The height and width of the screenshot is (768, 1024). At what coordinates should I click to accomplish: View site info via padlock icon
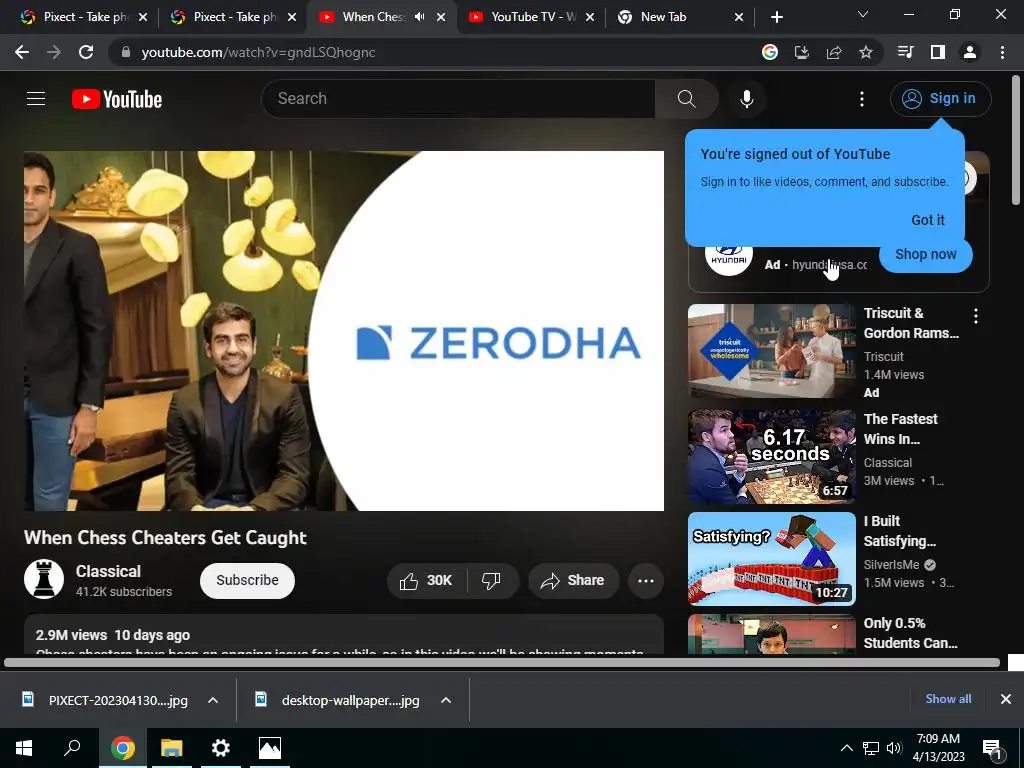click(126, 52)
